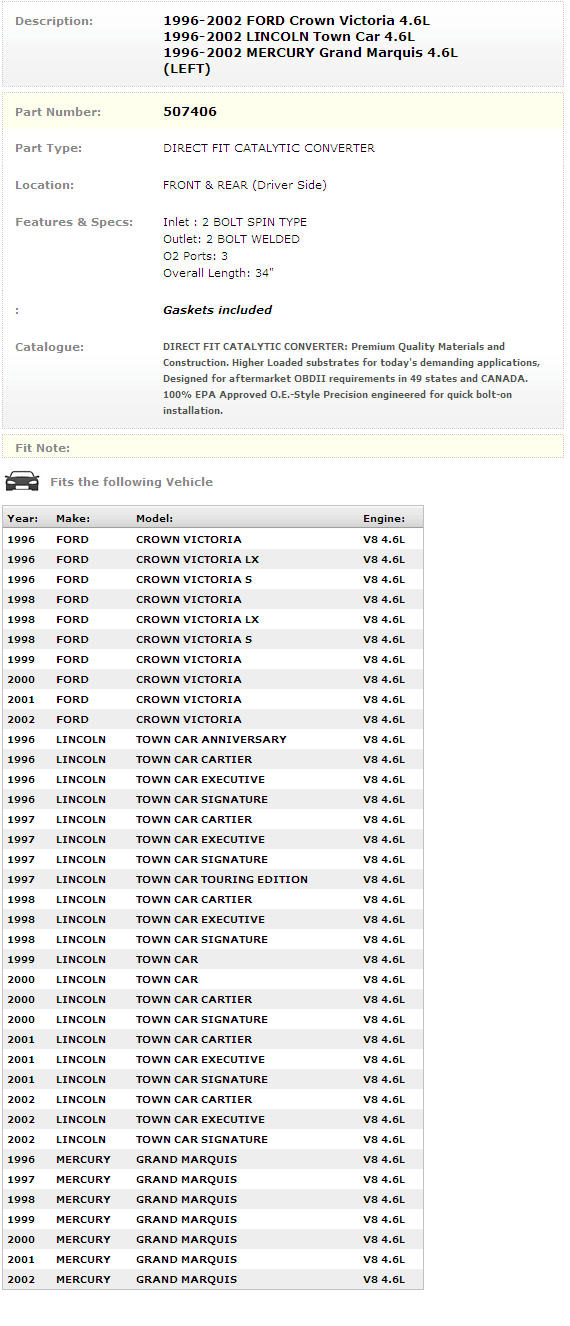Click the Engine column header
The height and width of the screenshot is (1326, 570).
point(384,519)
